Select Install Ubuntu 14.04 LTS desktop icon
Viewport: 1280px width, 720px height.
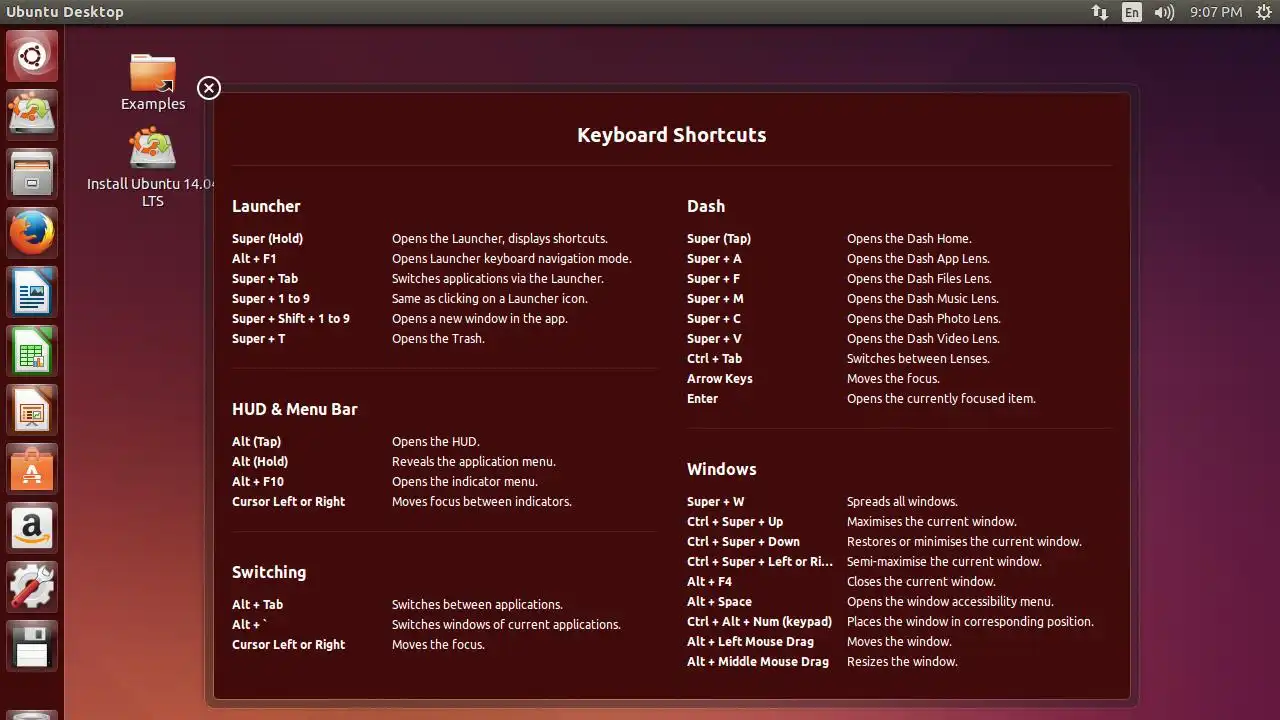click(x=152, y=168)
